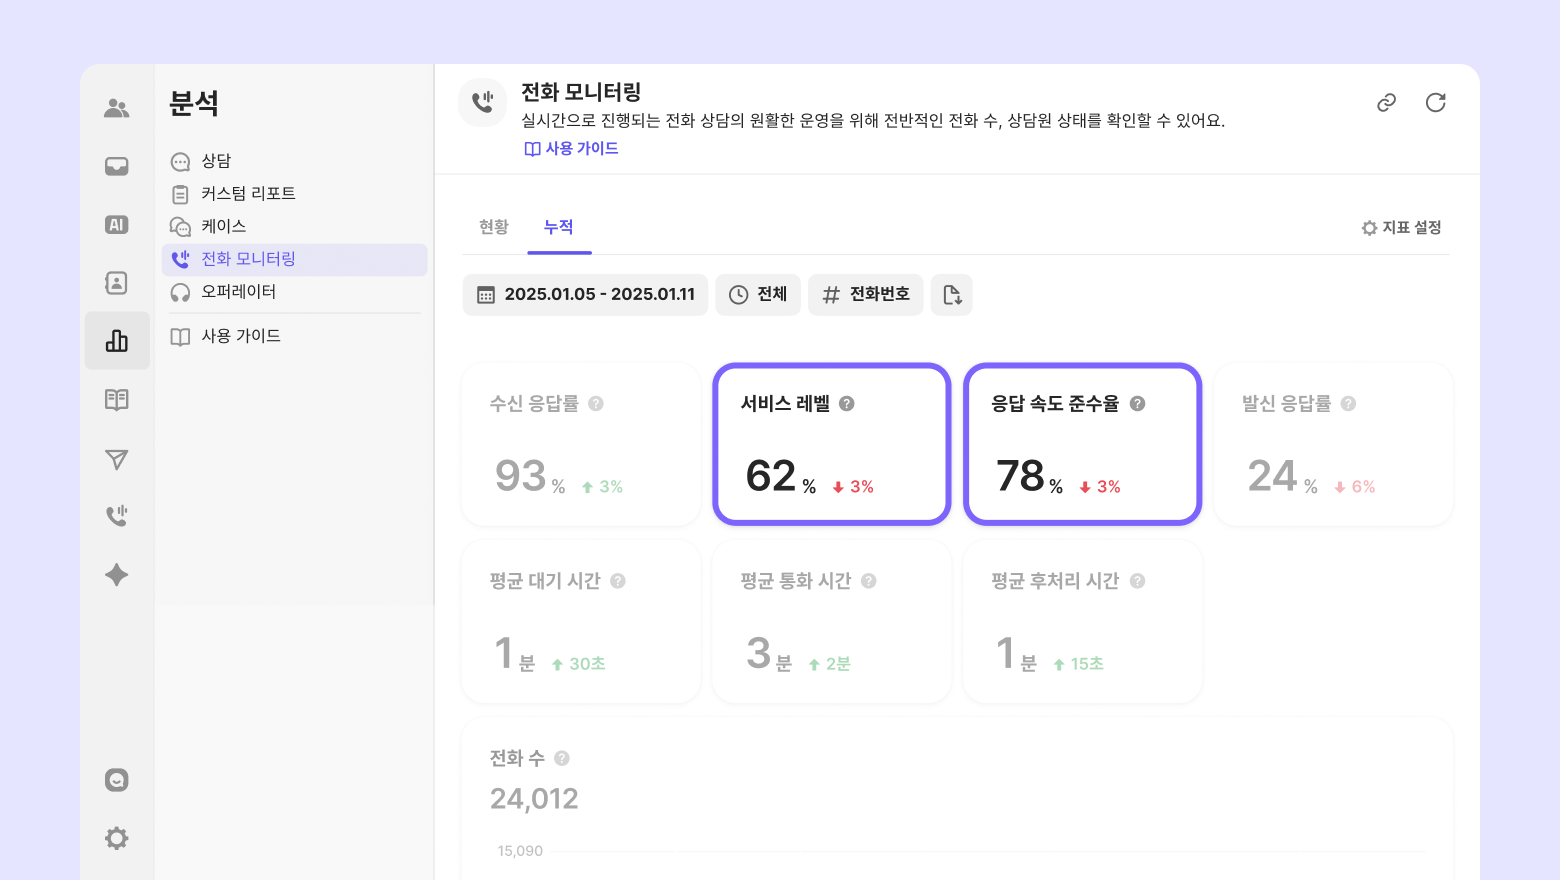Open the contacts icon in the sidebar
The height and width of the screenshot is (880, 1560).
(117, 283)
